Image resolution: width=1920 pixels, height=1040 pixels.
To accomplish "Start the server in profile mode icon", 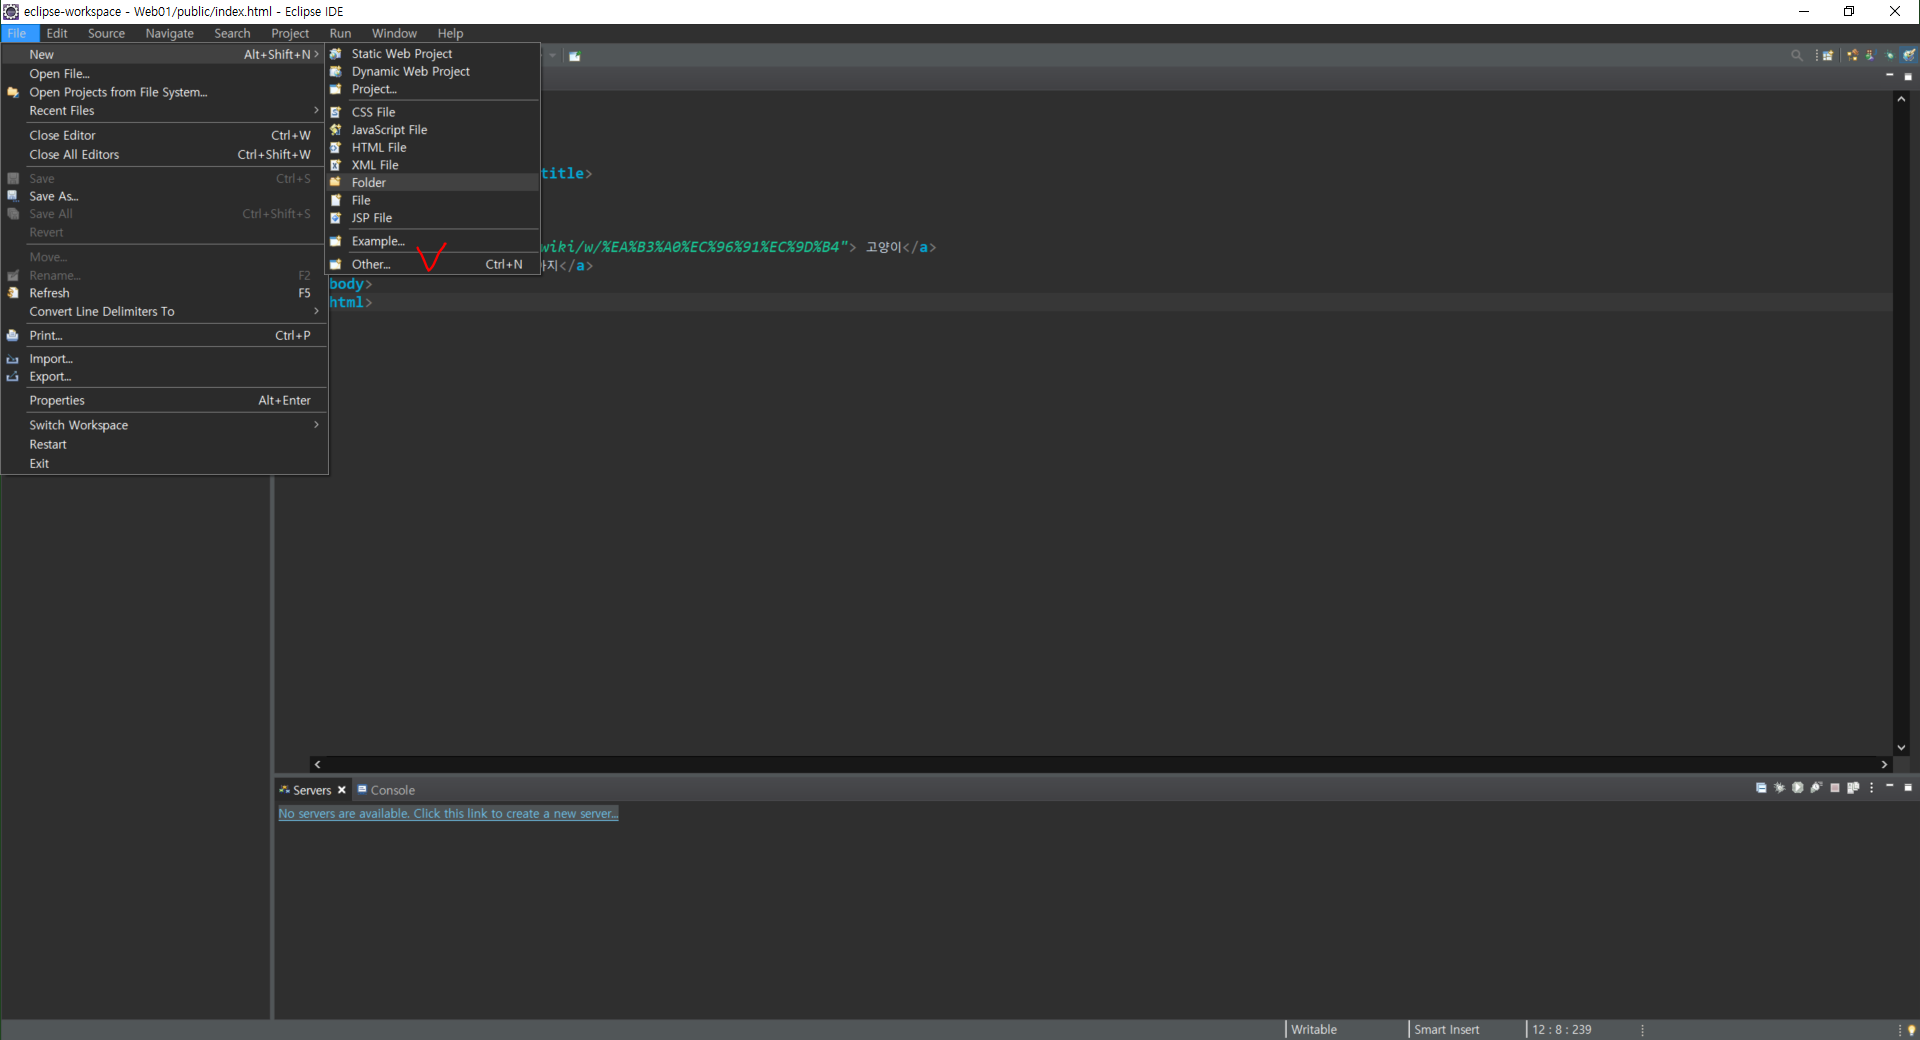I will (x=1816, y=788).
